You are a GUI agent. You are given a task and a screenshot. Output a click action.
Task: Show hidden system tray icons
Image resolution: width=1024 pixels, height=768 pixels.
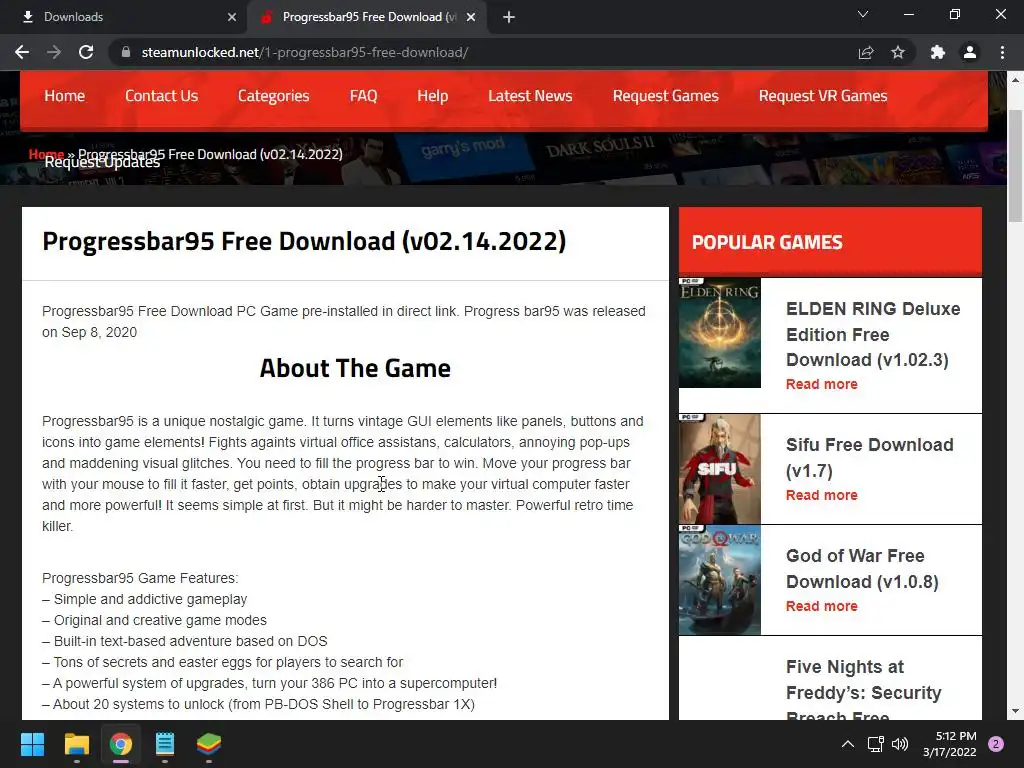(848, 744)
